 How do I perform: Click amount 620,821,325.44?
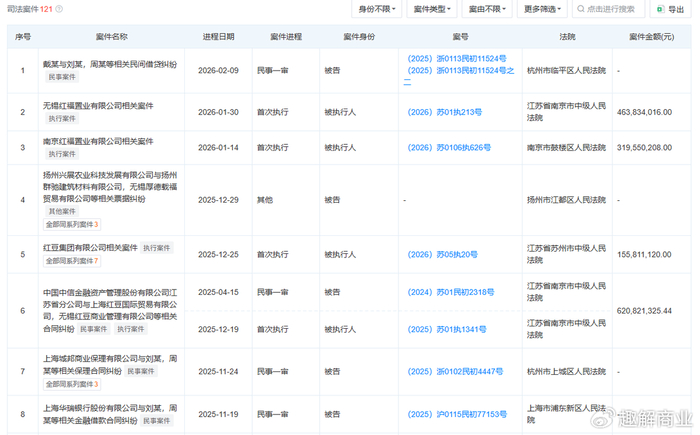pyautogui.click(x=644, y=311)
